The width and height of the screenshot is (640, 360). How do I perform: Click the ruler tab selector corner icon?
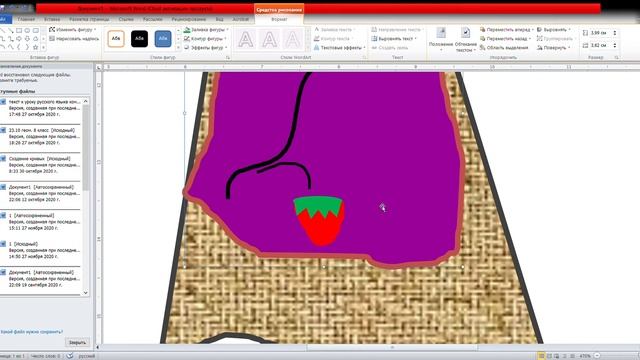click(x=98, y=67)
